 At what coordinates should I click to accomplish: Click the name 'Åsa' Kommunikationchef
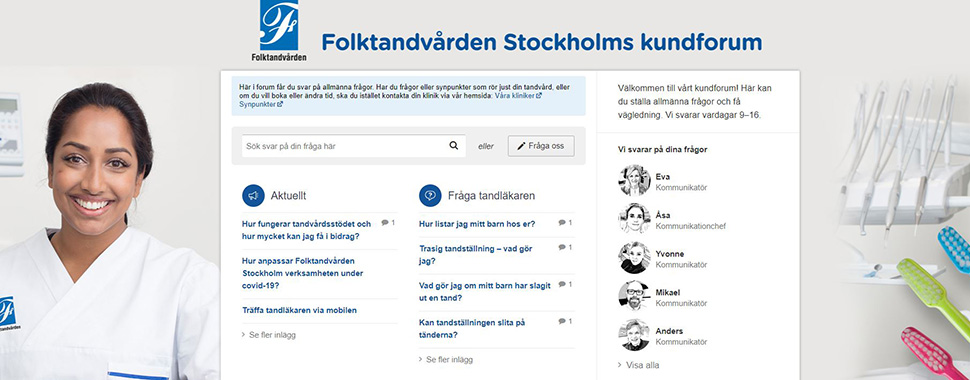pos(663,215)
